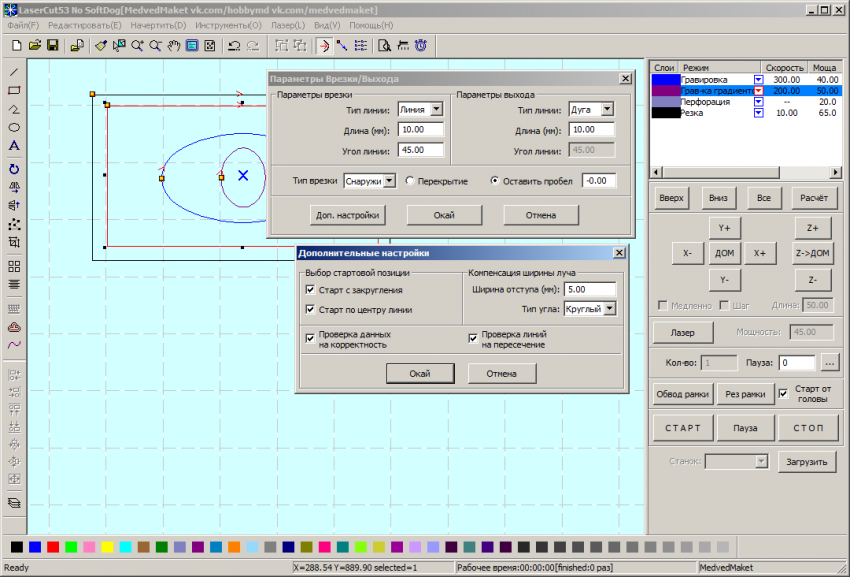This screenshot has width=850, height=577.
Task: Toggle 'Проверка линий на пересечение' checkbox
Action: (473, 338)
